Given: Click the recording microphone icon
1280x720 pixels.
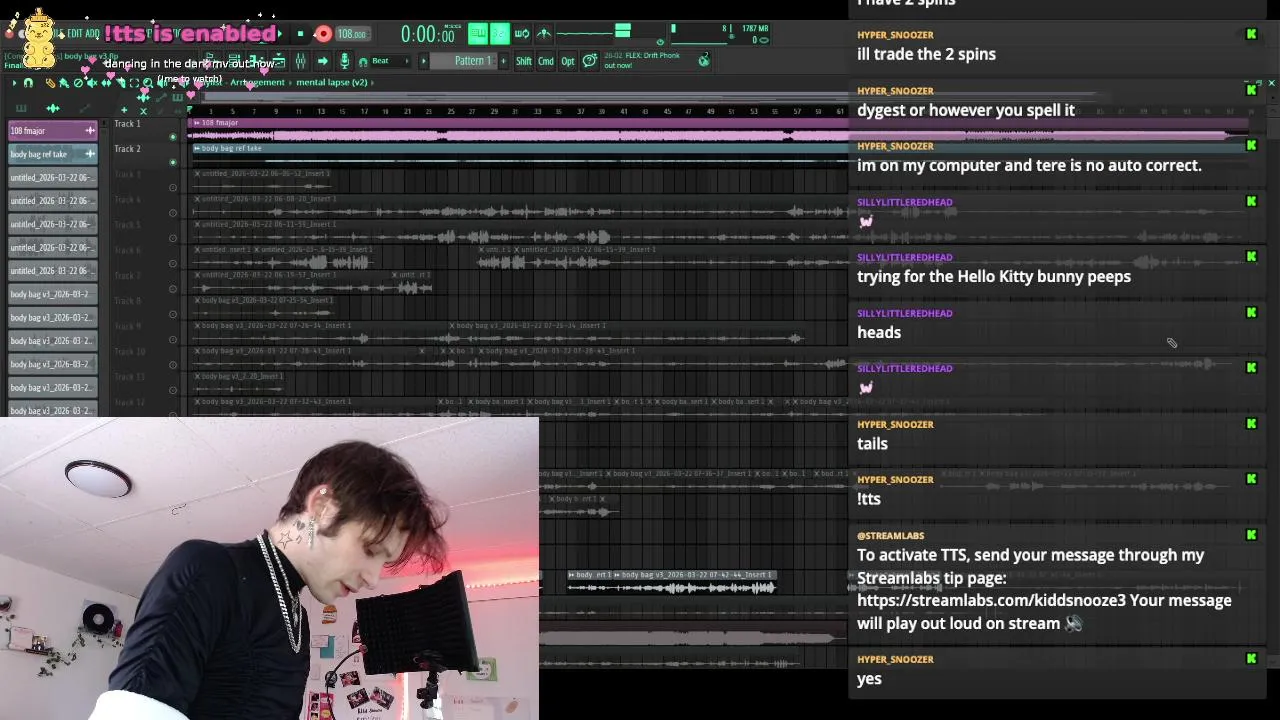Looking at the screenshot, I should (x=344, y=61).
